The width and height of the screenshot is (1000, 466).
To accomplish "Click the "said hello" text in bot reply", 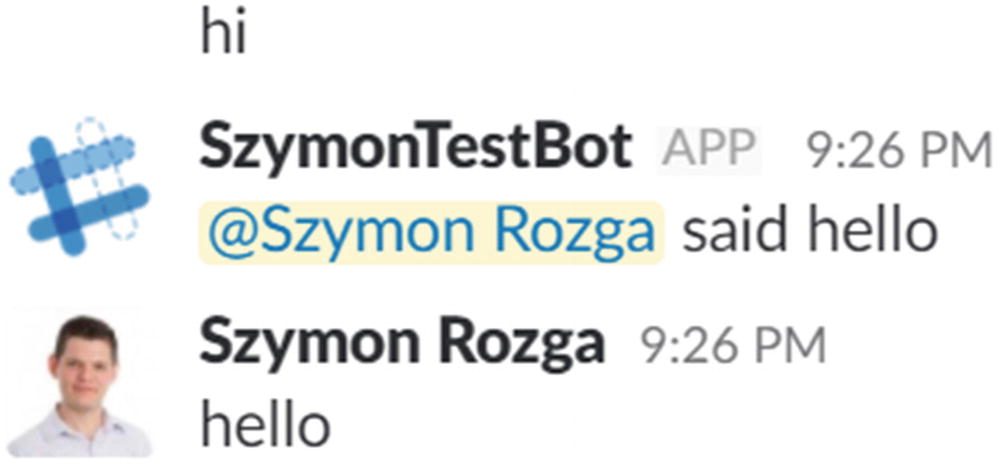I will (x=810, y=232).
